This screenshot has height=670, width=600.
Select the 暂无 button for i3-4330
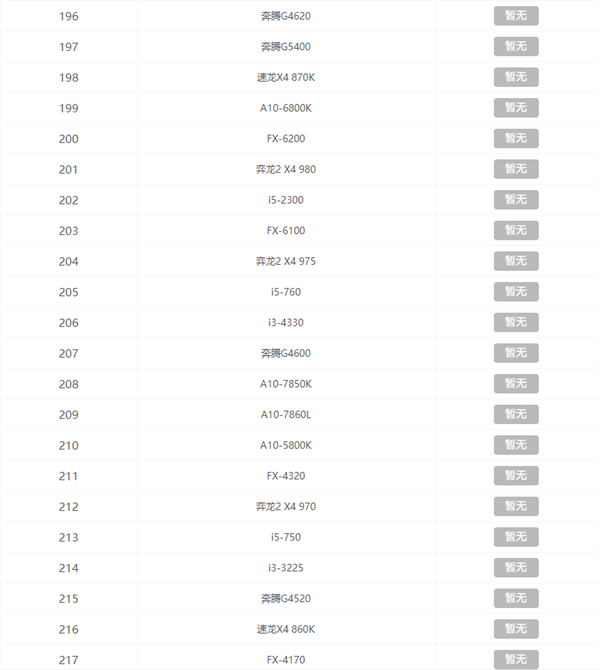(515, 322)
